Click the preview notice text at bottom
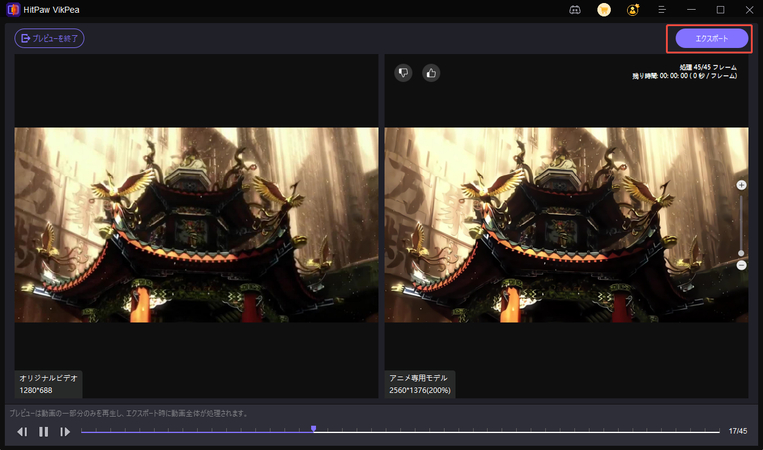 pyautogui.click(x=129, y=414)
